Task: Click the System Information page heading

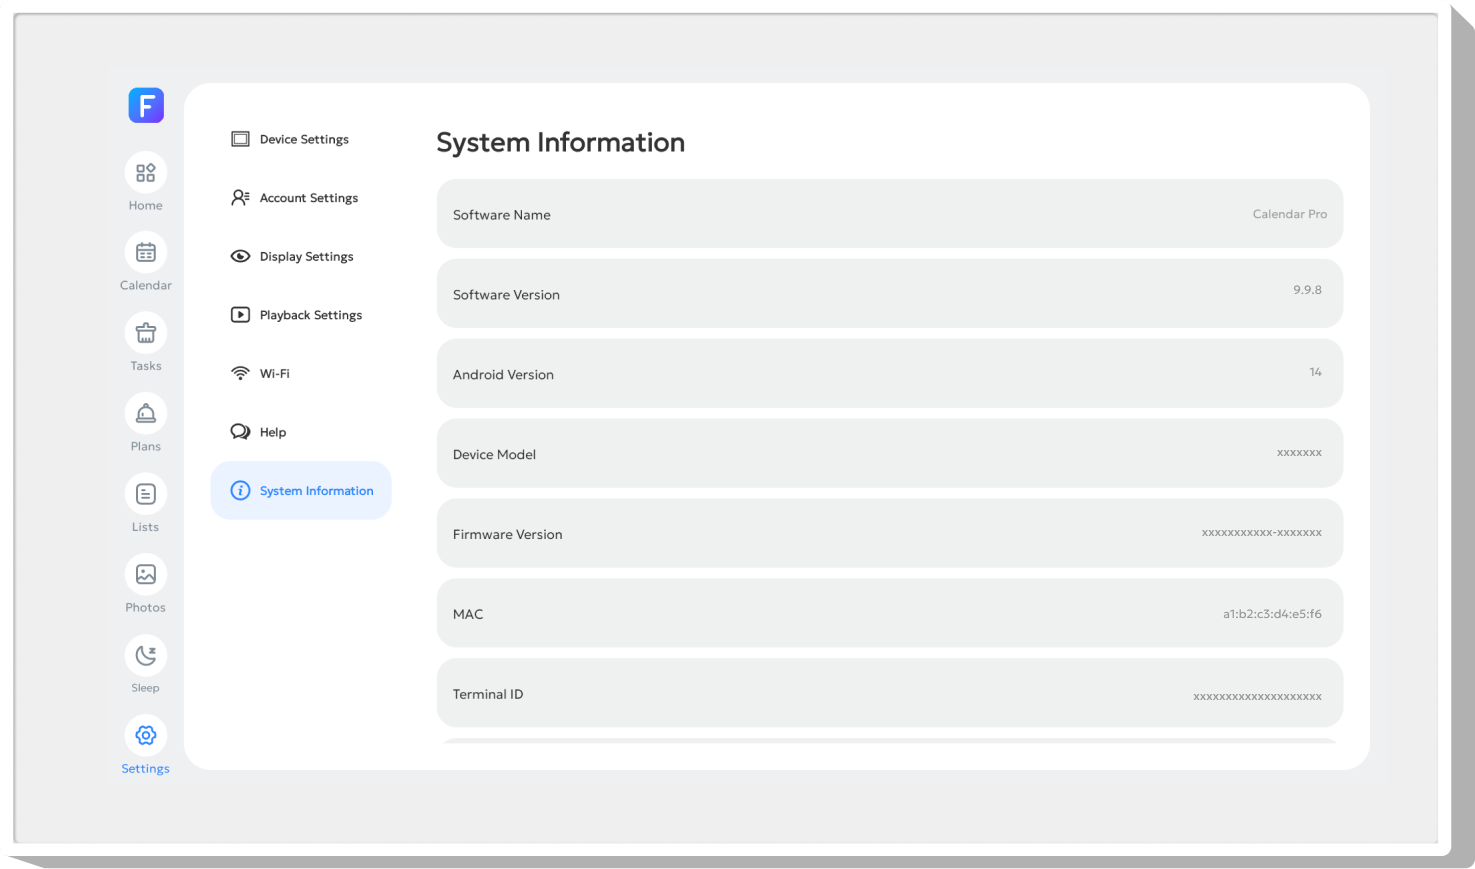Action: 561,143
